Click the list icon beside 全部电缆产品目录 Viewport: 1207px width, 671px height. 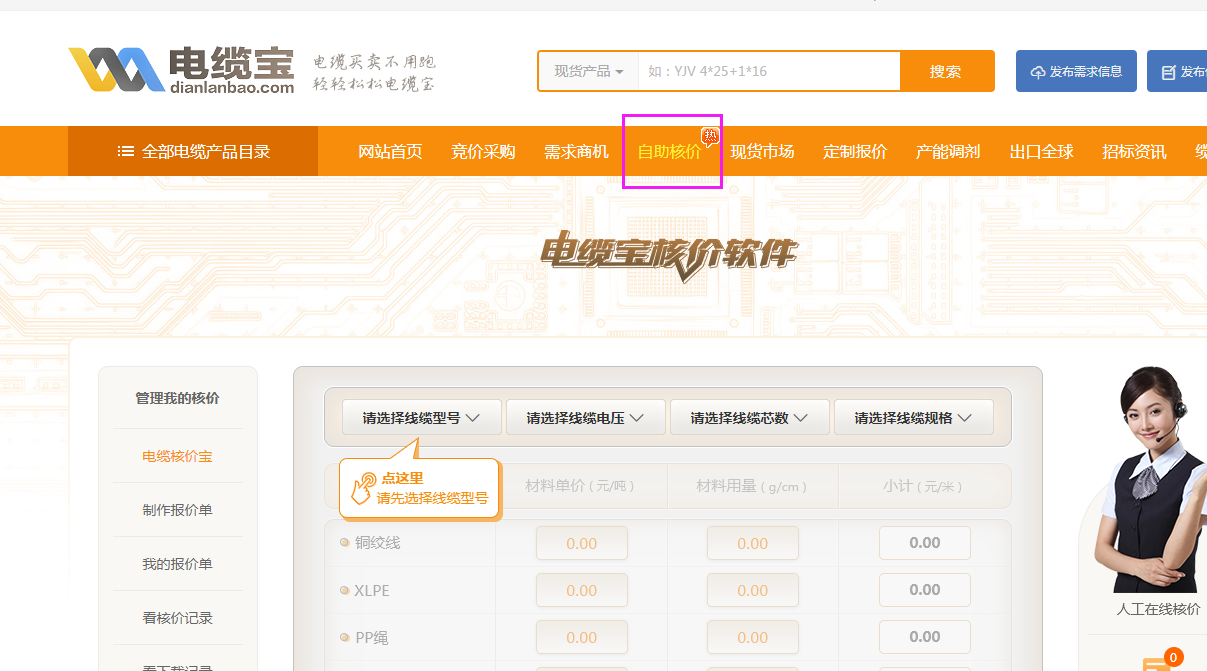point(125,151)
